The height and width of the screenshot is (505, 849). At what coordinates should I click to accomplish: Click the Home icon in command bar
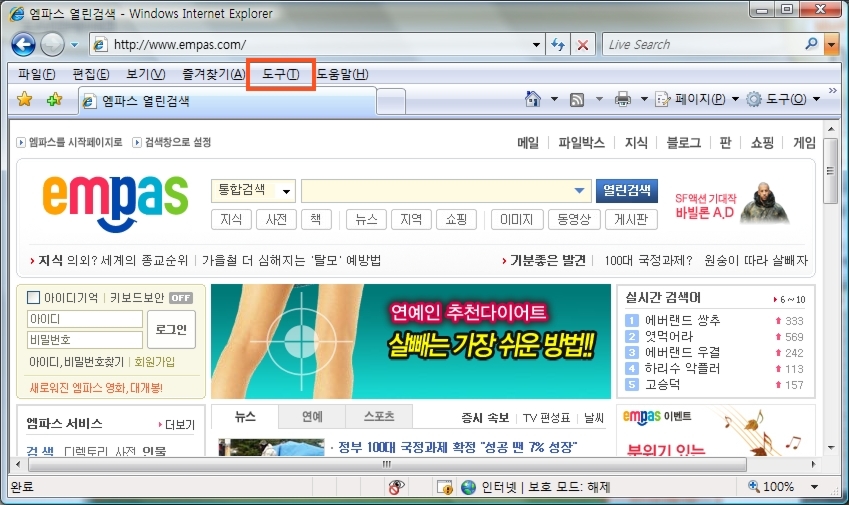pyautogui.click(x=533, y=99)
